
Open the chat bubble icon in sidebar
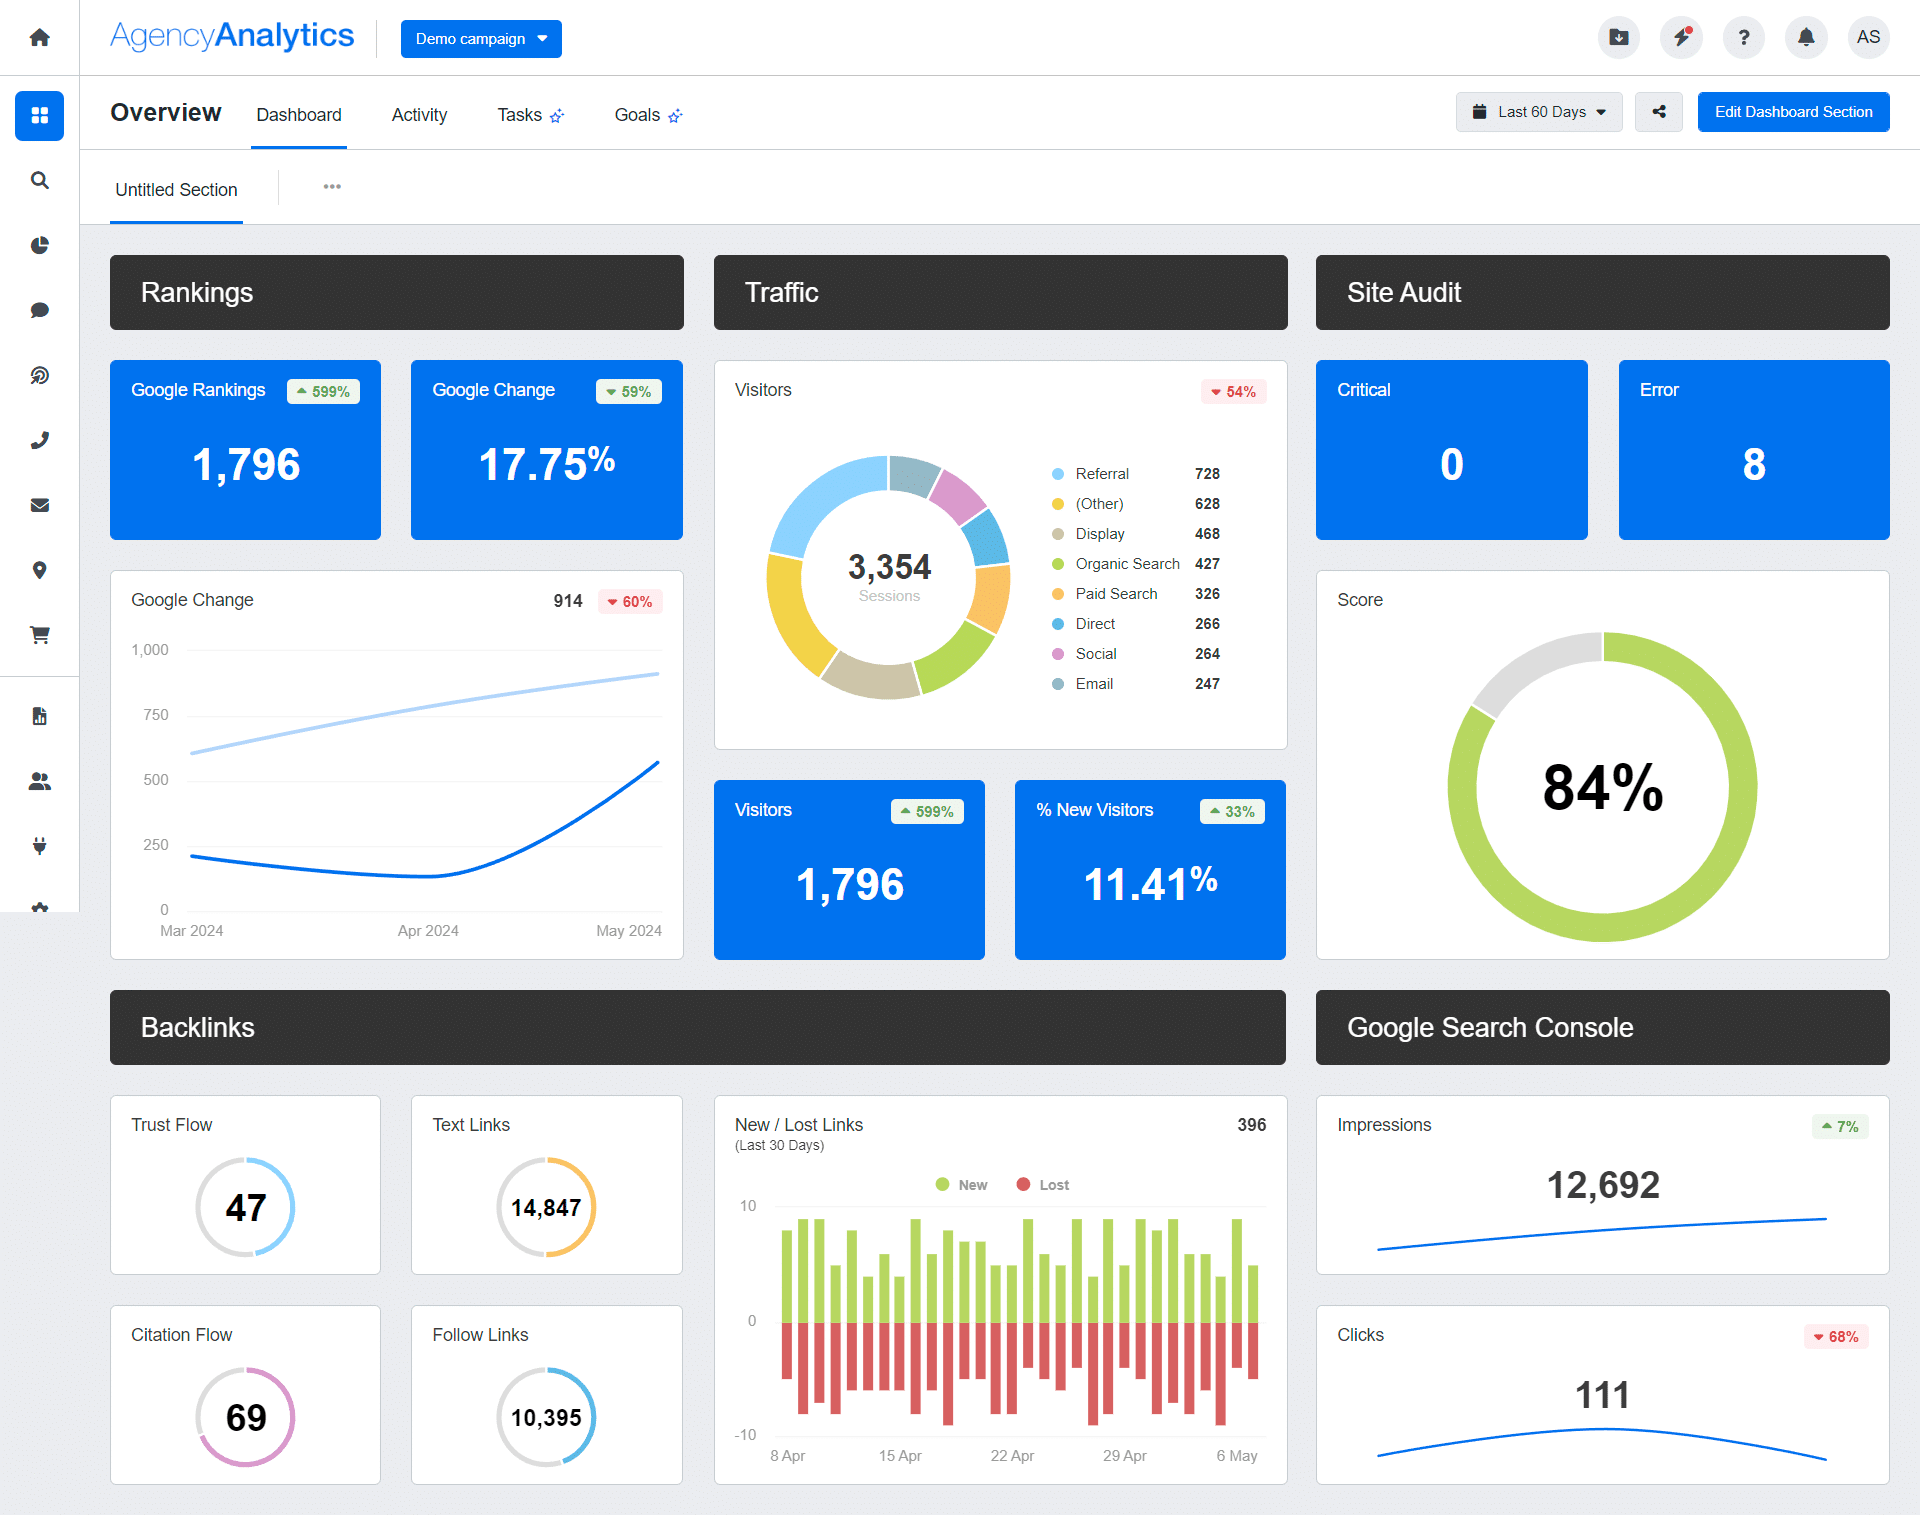[39, 310]
